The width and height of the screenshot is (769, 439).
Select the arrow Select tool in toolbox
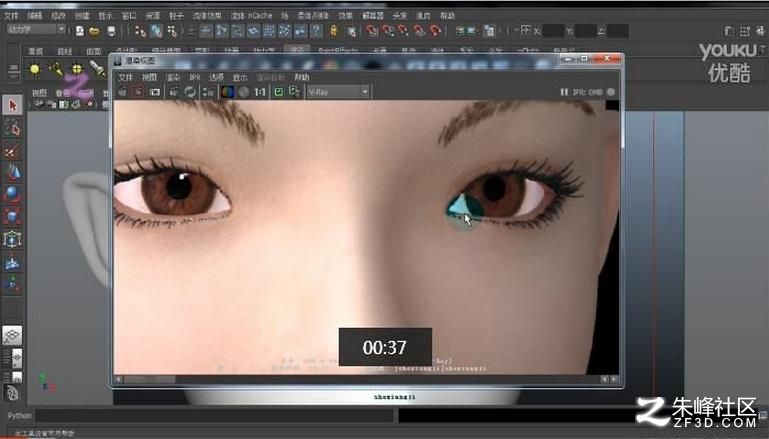coord(12,105)
